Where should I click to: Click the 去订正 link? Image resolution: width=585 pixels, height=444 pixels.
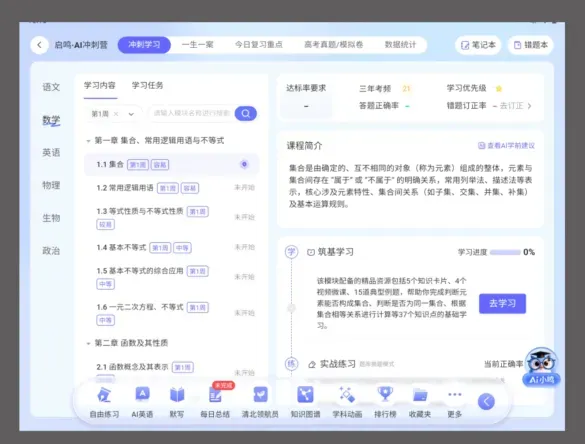(515, 106)
